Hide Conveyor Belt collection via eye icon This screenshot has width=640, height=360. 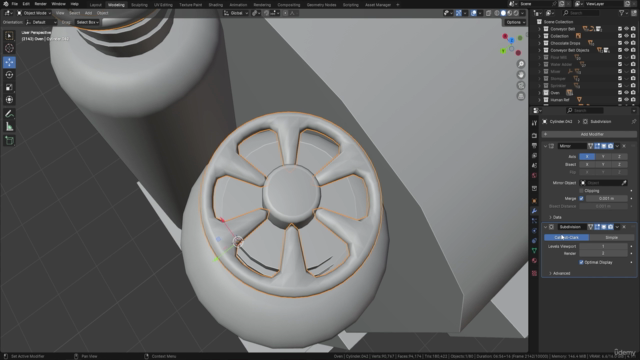(627, 29)
